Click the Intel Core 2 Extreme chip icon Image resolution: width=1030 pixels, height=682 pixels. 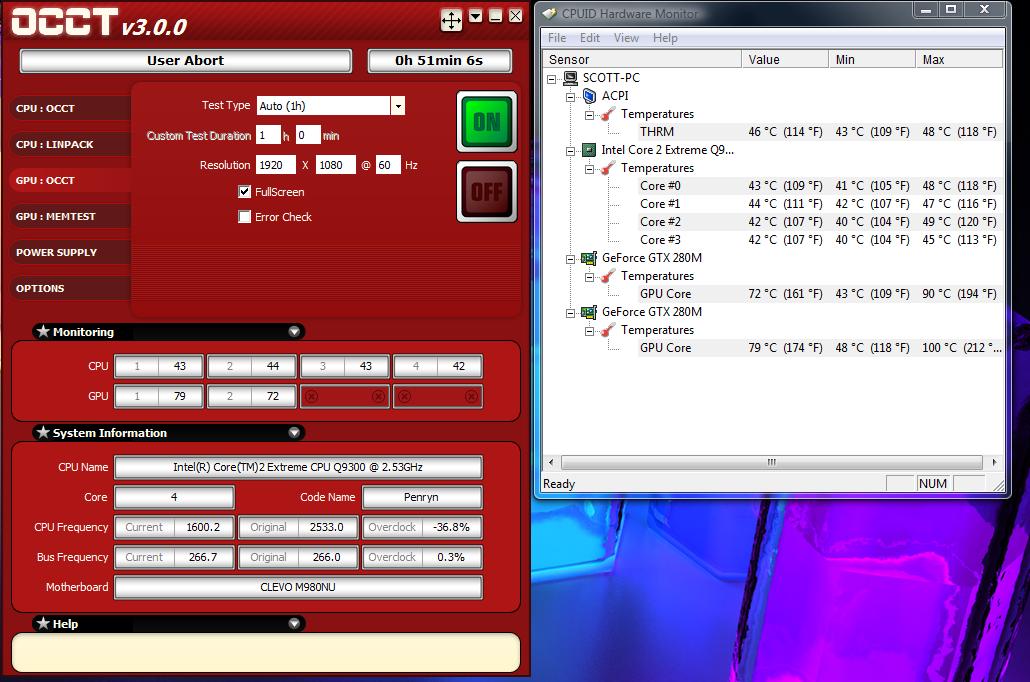tap(589, 150)
